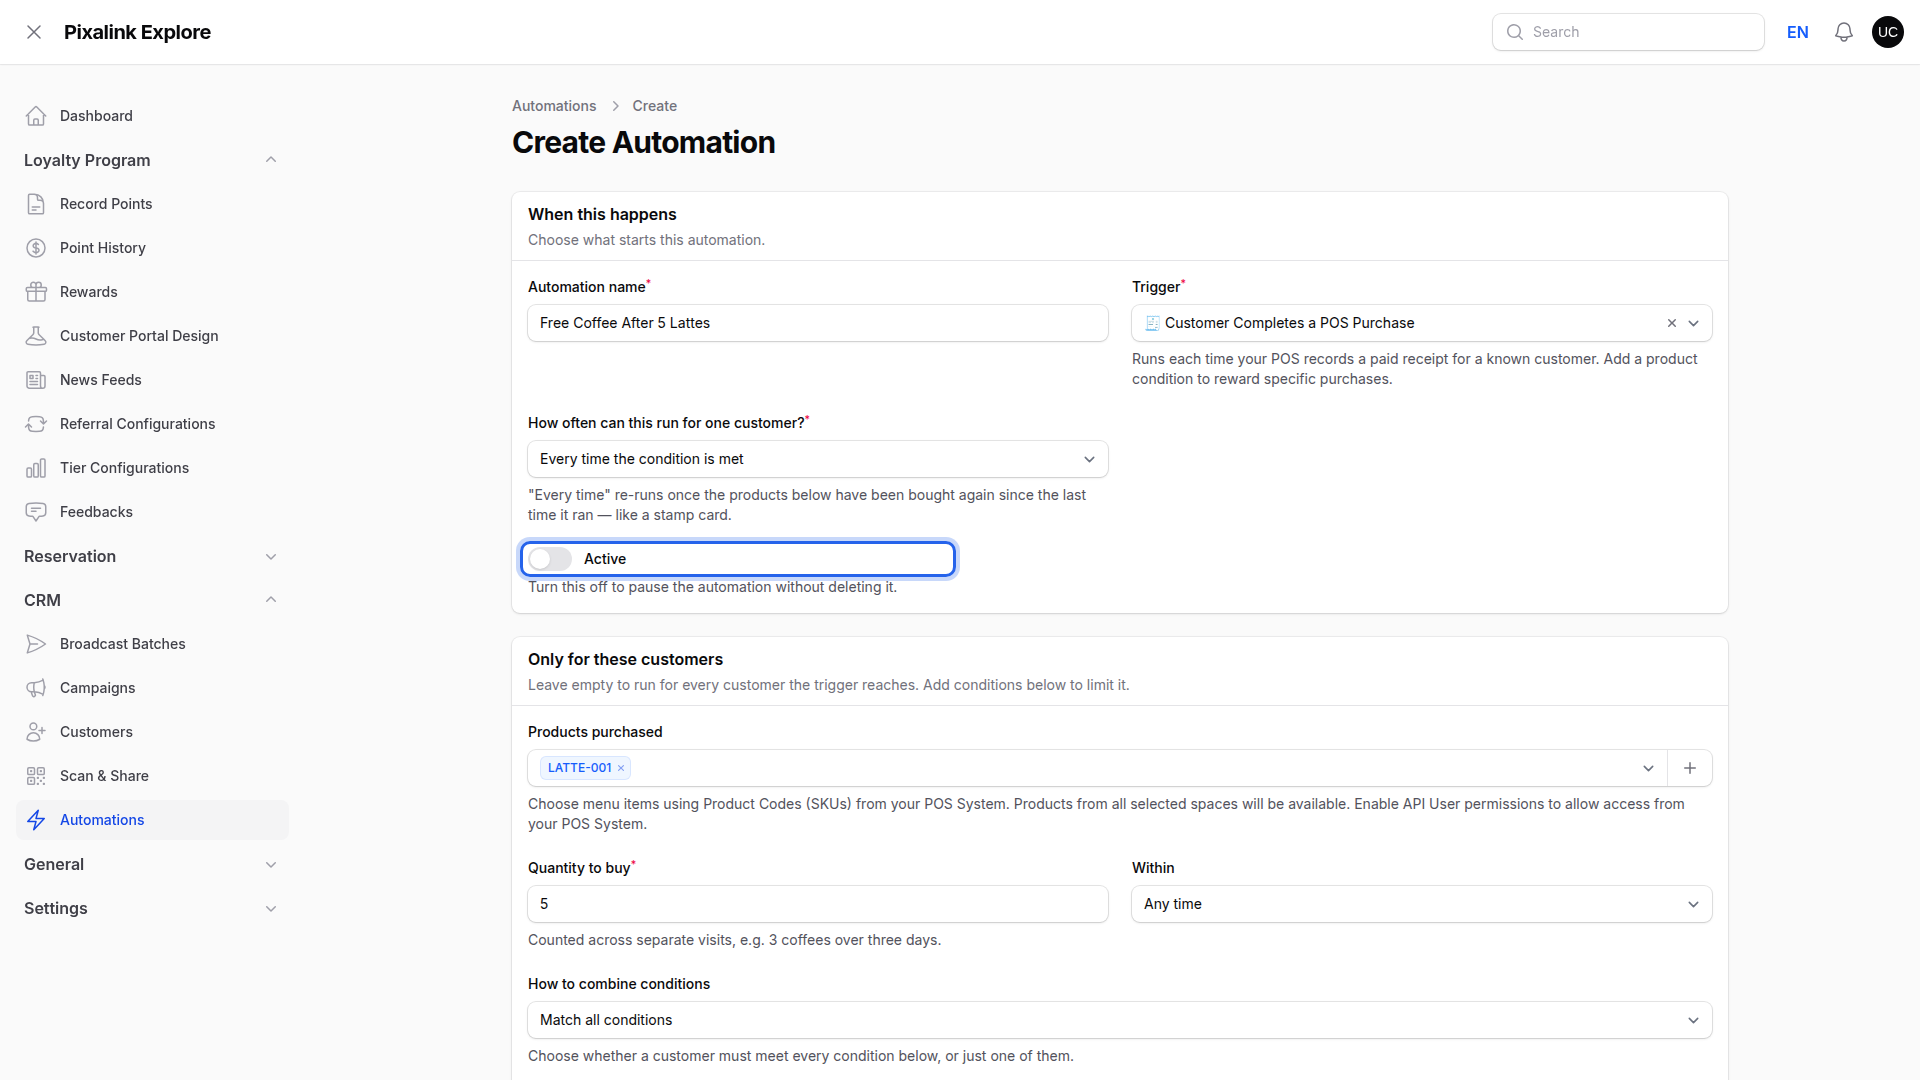The width and height of the screenshot is (1920, 1080).
Task: Switch language via EN button
Action: point(1798,32)
